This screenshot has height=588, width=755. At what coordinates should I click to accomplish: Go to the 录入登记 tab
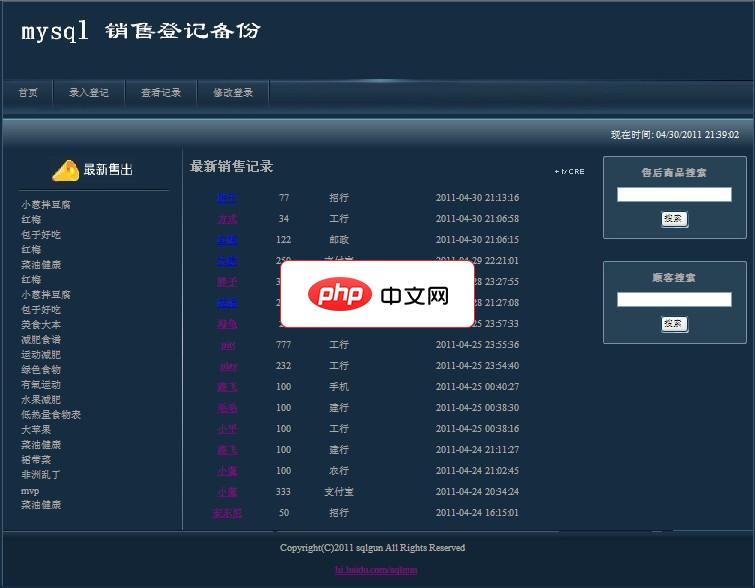click(x=89, y=92)
